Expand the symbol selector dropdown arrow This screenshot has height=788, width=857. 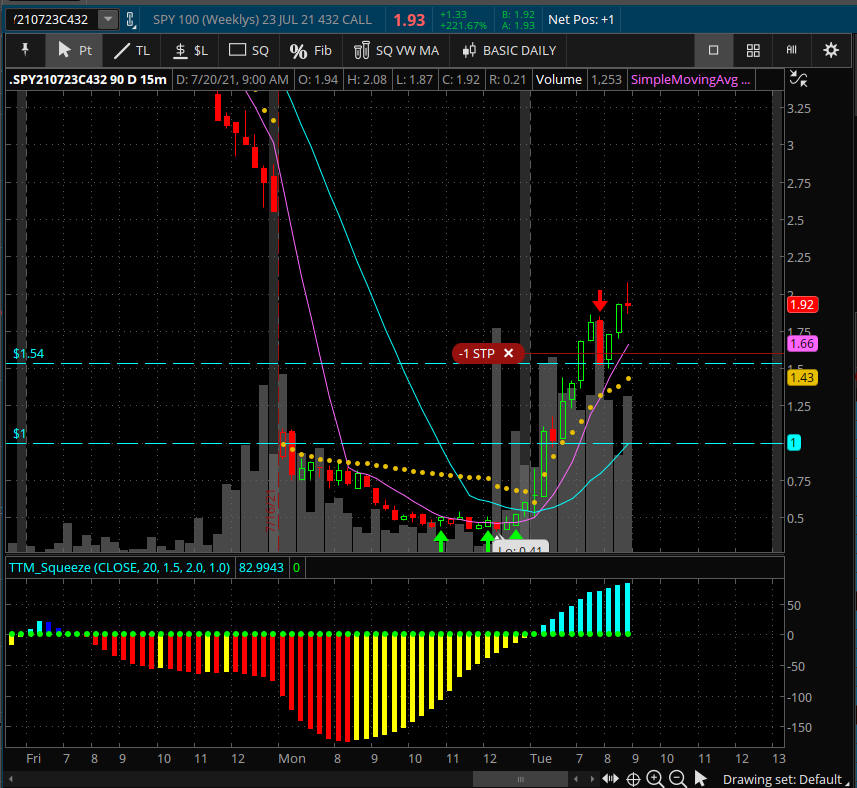pyautogui.click(x=107, y=19)
